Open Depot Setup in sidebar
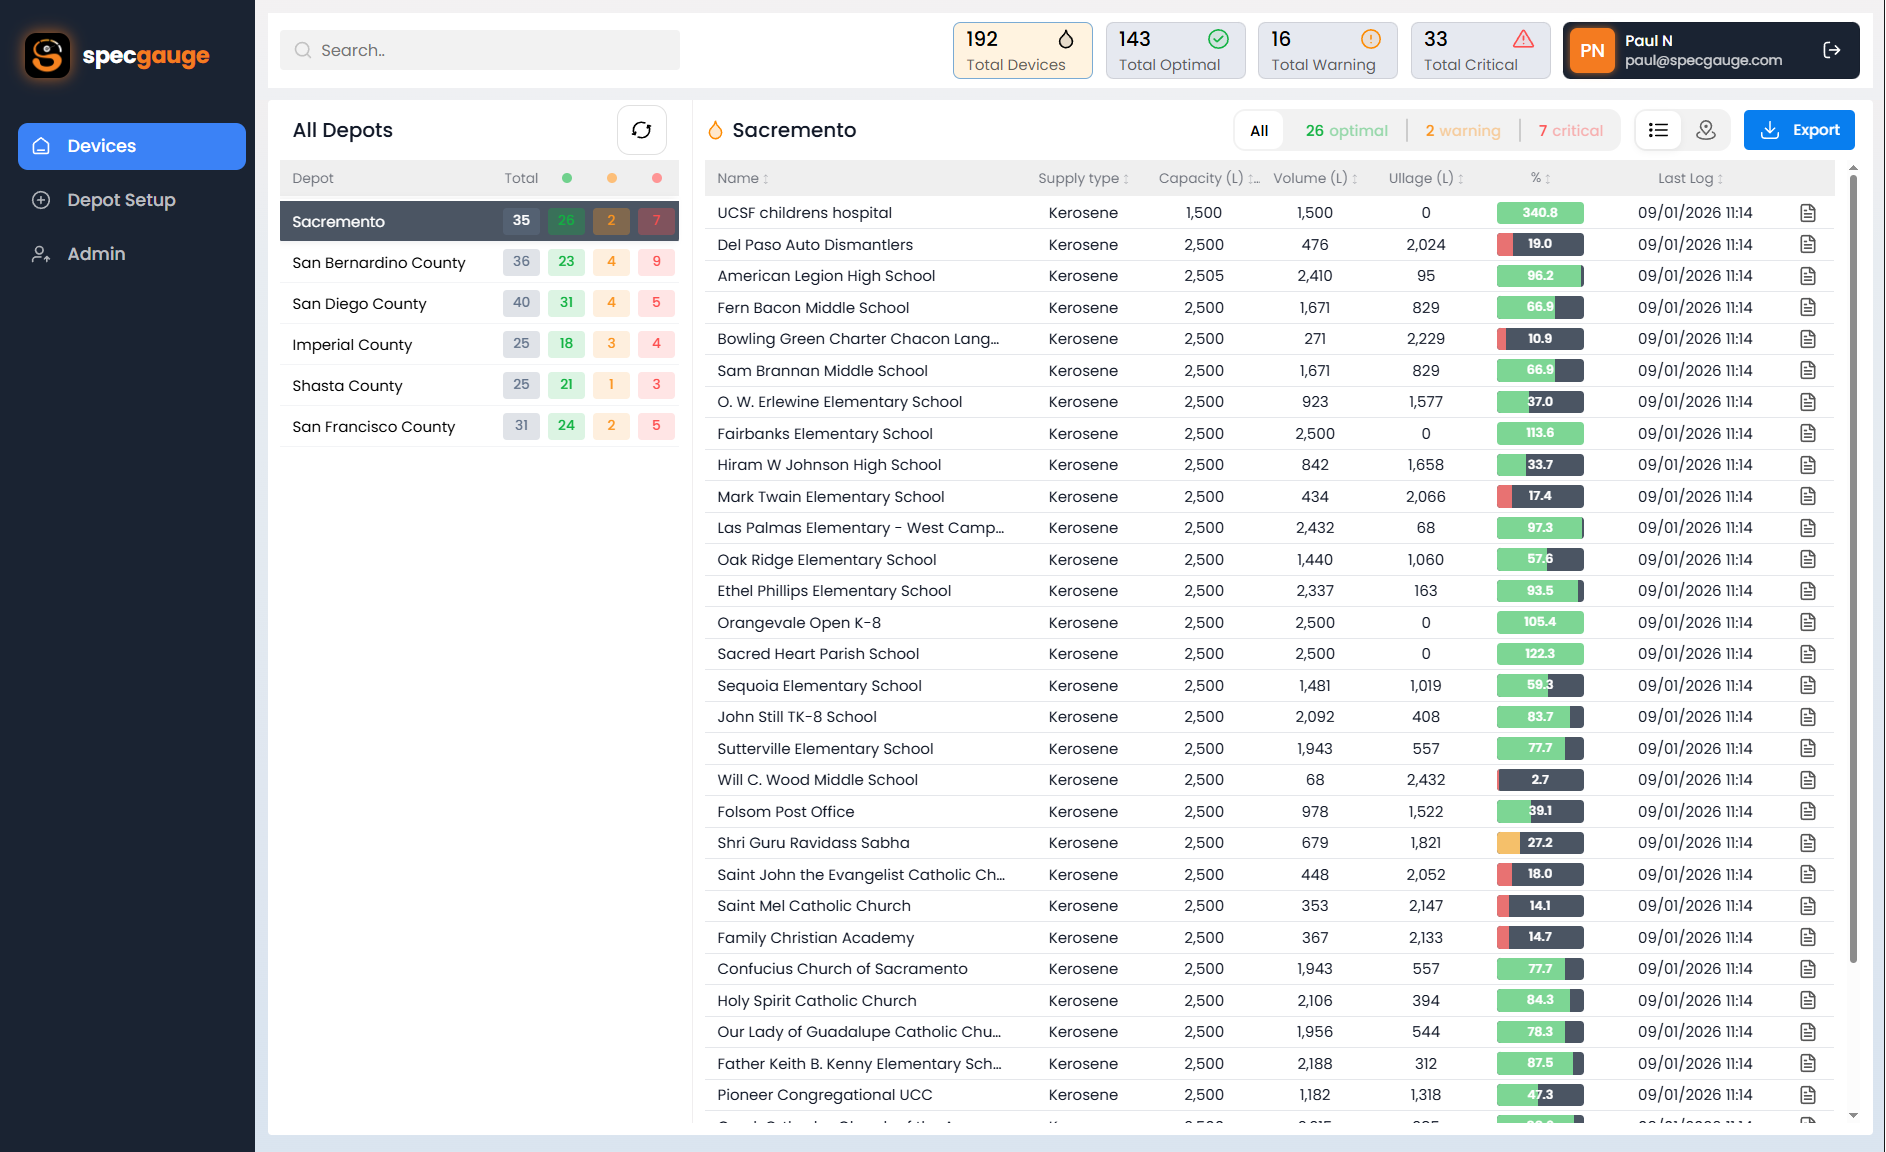The image size is (1886, 1152). point(121,200)
